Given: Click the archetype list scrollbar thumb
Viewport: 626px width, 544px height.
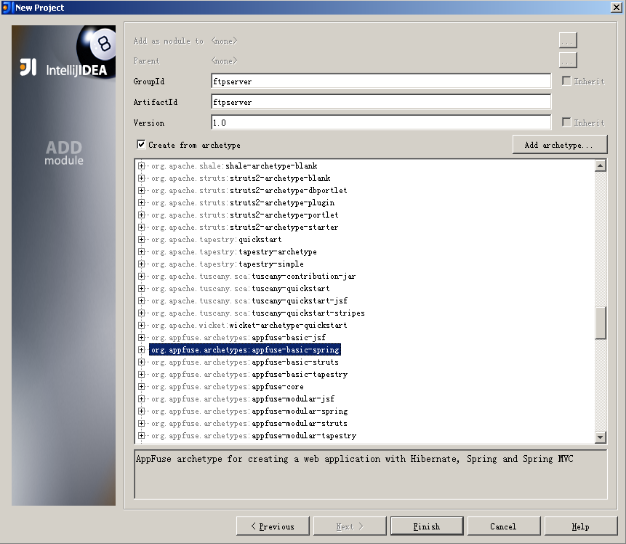Looking at the screenshot, I should (600, 323).
